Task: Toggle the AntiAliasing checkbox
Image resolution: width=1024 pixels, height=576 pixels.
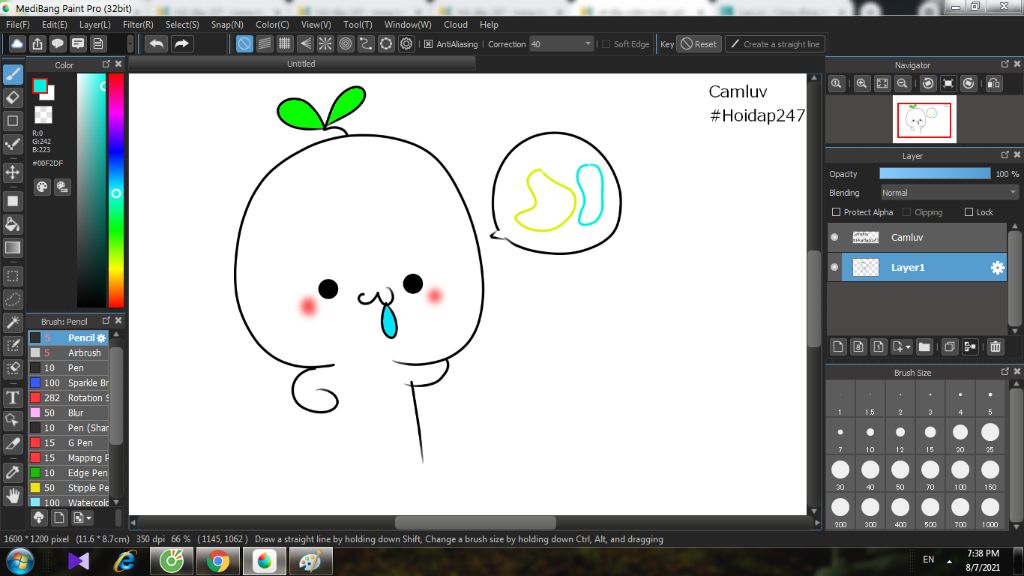Action: point(428,44)
